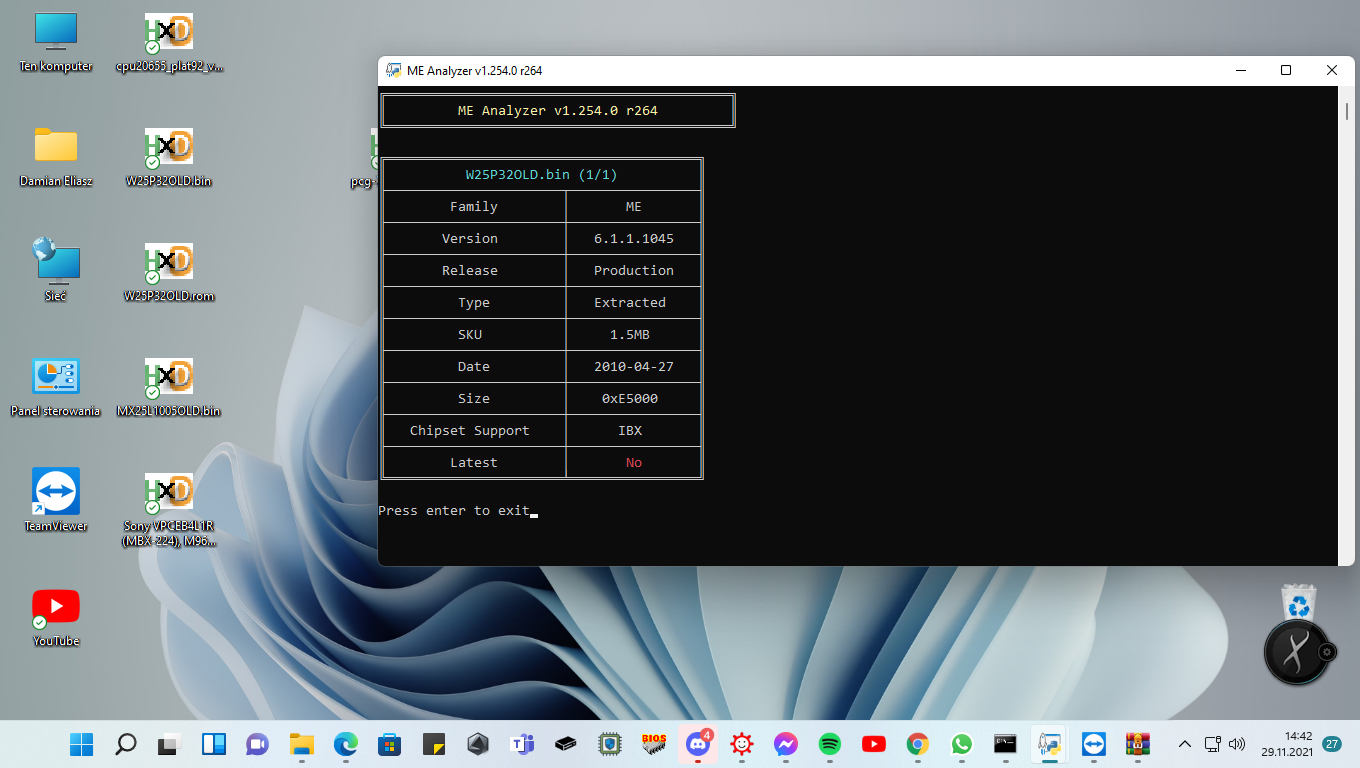Open the Panel sterowania desktop icon
The height and width of the screenshot is (768, 1360).
[56, 378]
